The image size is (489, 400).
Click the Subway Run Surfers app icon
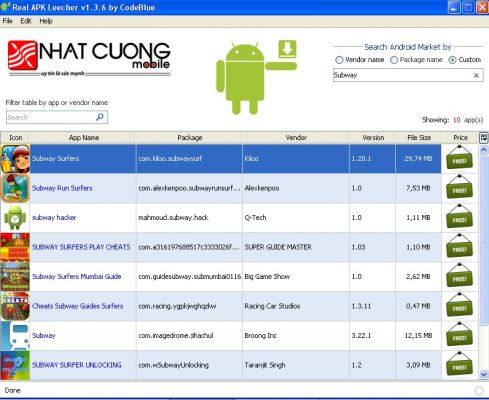15,188
